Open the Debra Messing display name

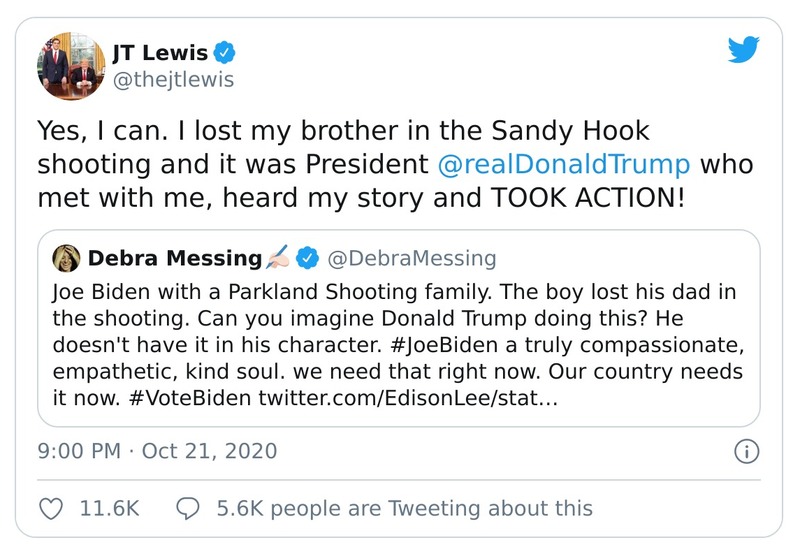(x=174, y=259)
